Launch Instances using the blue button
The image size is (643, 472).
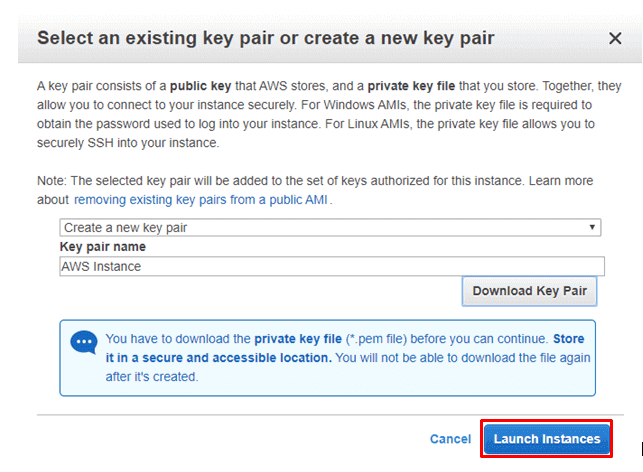point(547,439)
